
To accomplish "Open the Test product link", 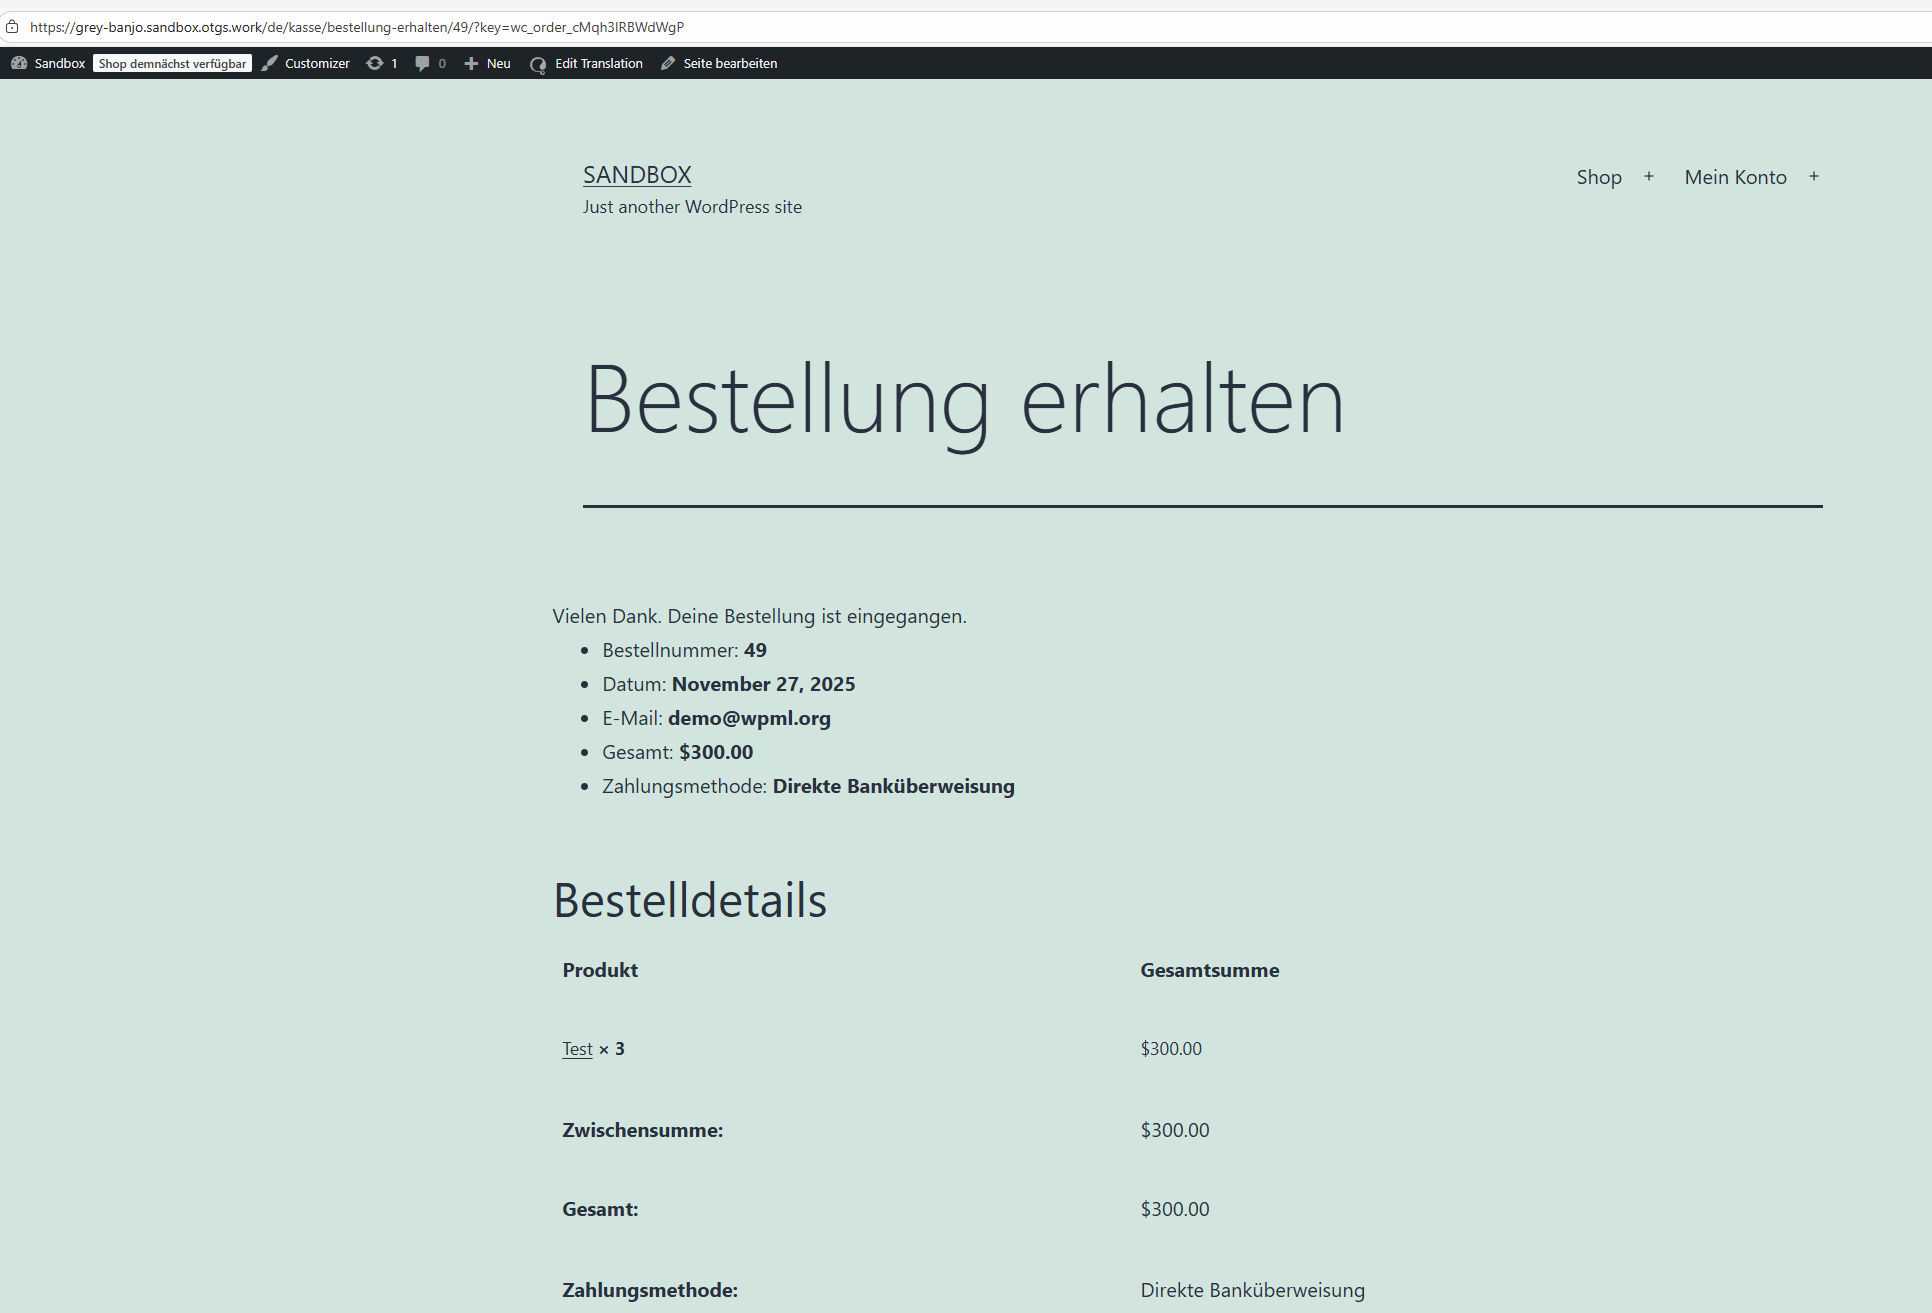I will coord(577,1049).
